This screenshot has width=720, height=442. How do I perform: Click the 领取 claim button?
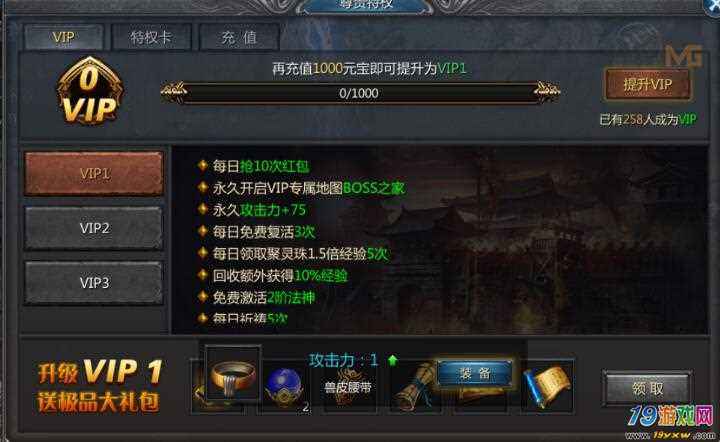(x=648, y=389)
